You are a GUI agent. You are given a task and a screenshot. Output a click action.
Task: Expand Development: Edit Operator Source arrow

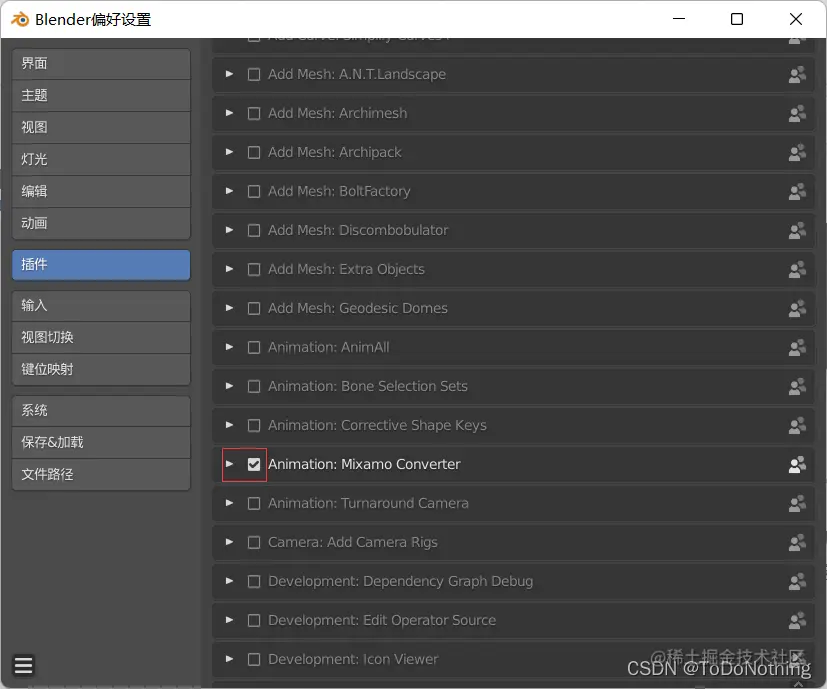229,621
